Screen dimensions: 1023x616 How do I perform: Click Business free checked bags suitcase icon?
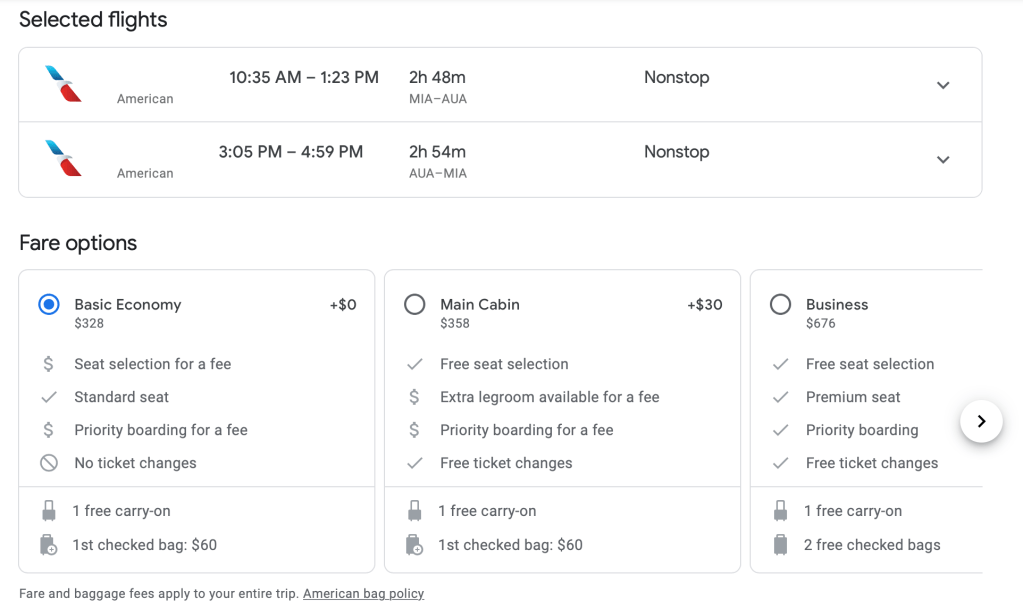tap(780, 545)
